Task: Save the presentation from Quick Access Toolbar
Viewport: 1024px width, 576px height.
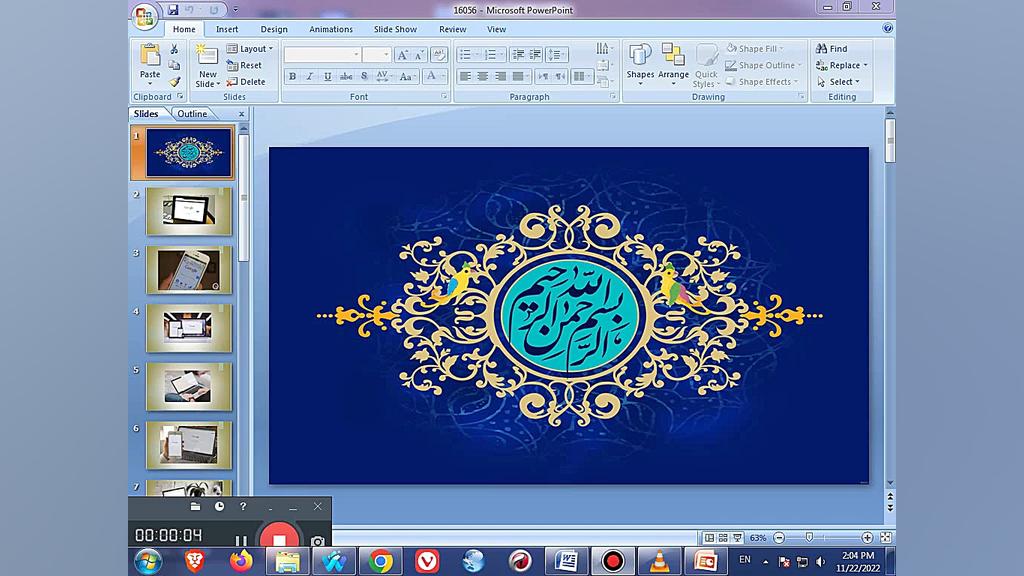Action: (173, 10)
